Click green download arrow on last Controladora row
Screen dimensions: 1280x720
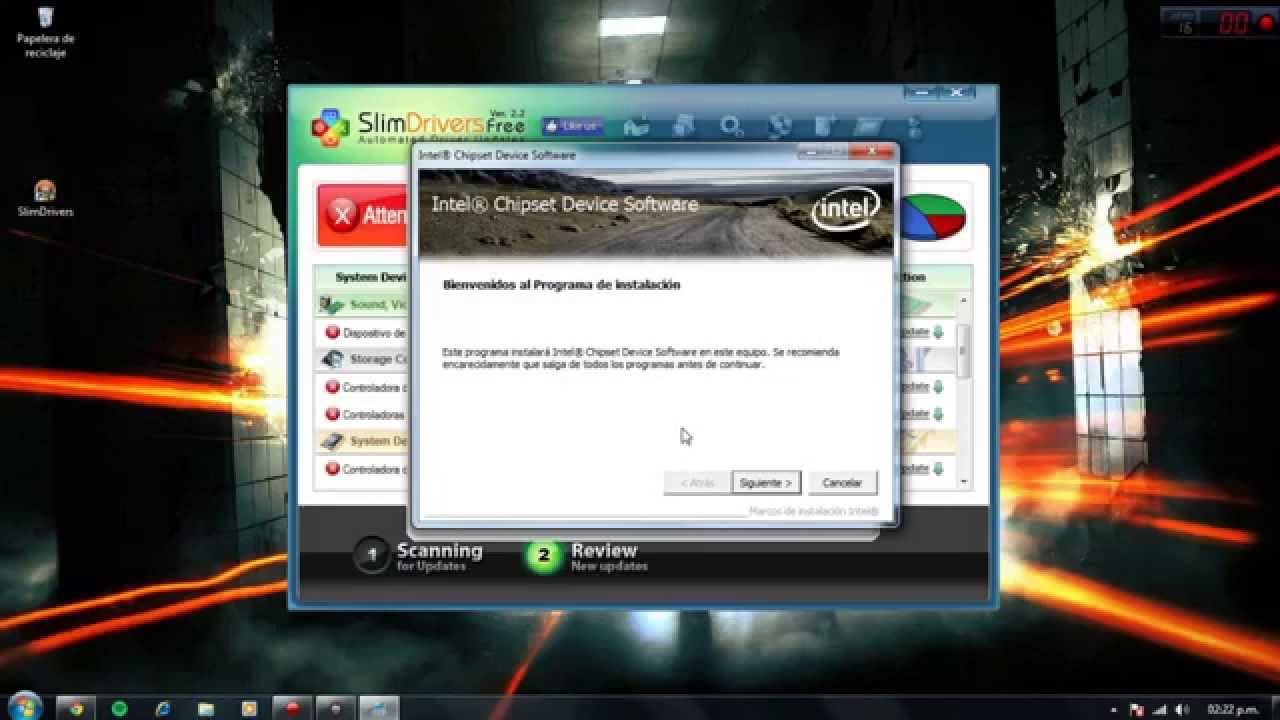point(938,469)
